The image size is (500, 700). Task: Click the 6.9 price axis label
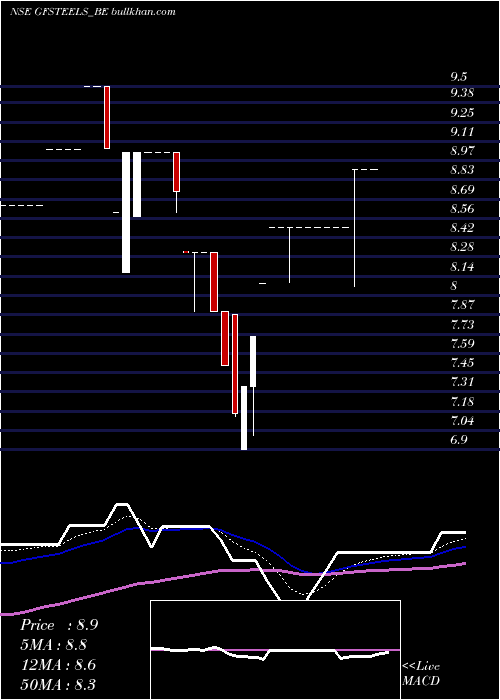point(458,440)
